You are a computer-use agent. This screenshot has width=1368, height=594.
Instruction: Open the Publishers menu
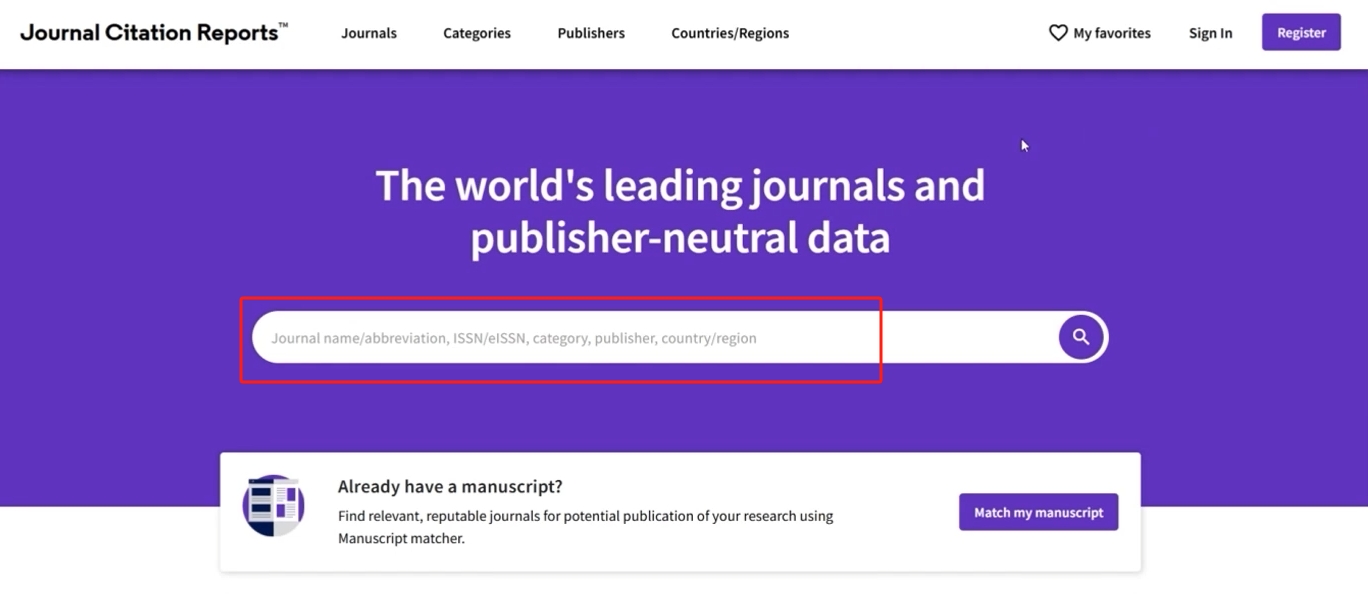[591, 33]
